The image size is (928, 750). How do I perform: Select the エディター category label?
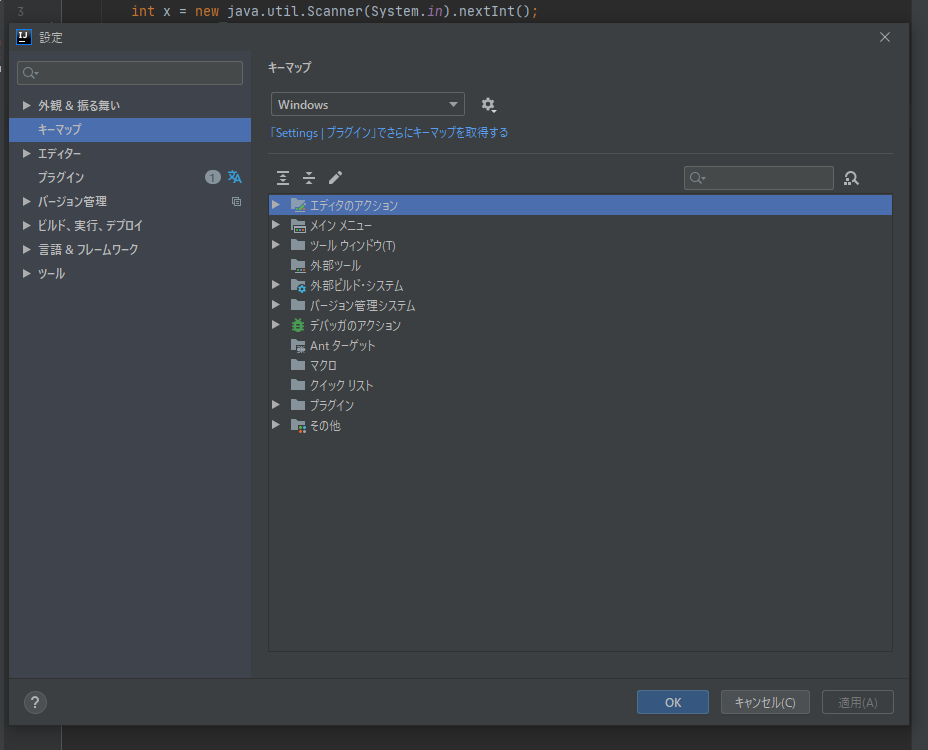59,153
